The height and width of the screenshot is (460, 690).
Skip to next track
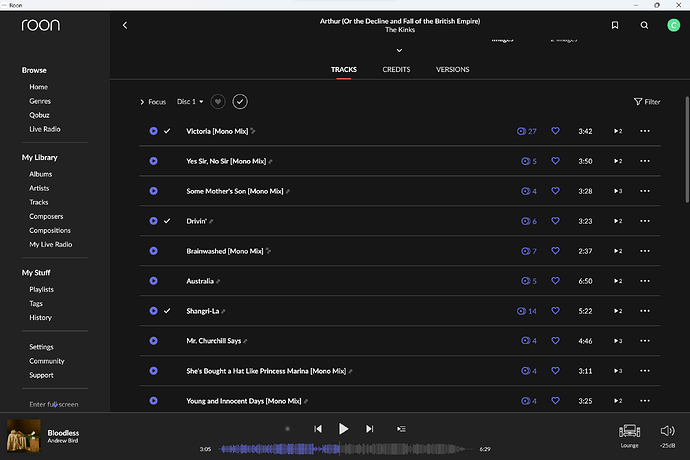pyautogui.click(x=369, y=429)
